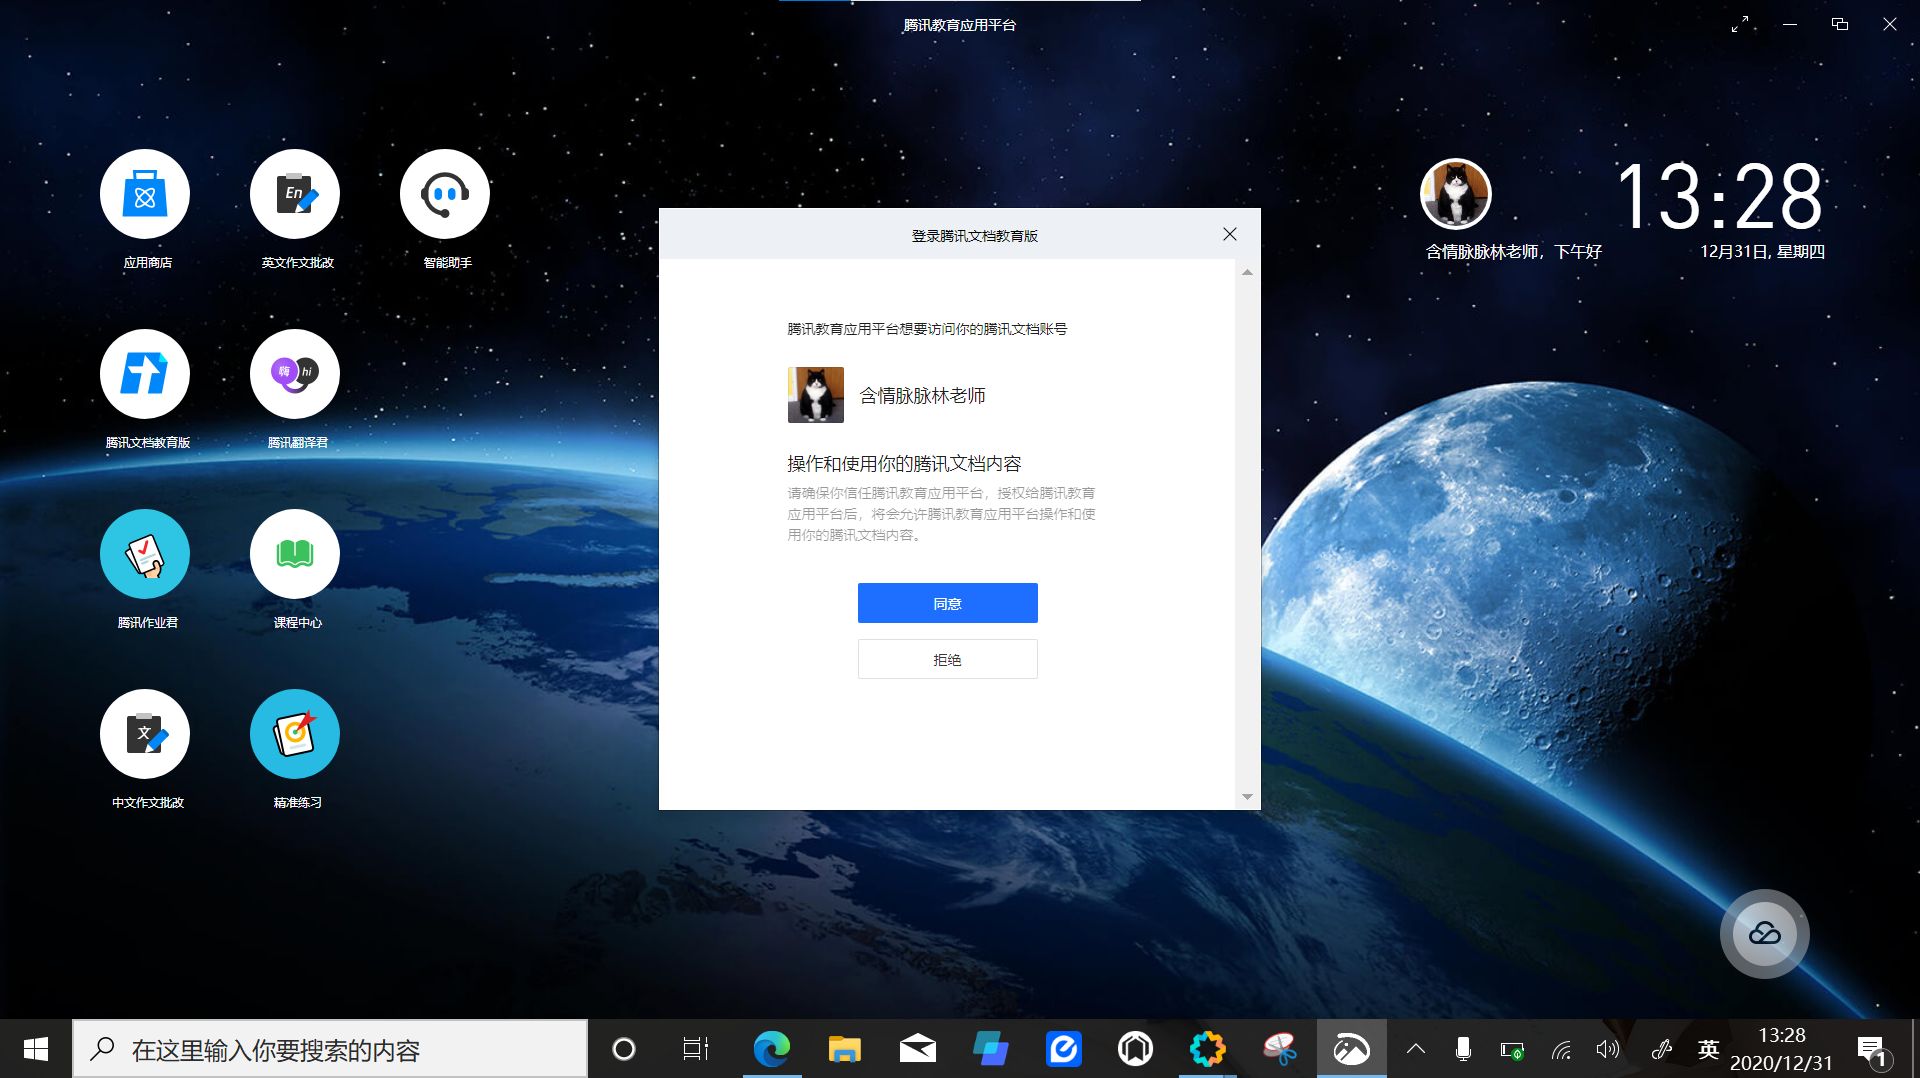
Task: Click the microphone tray icon
Action: [x=1463, y=1049]
